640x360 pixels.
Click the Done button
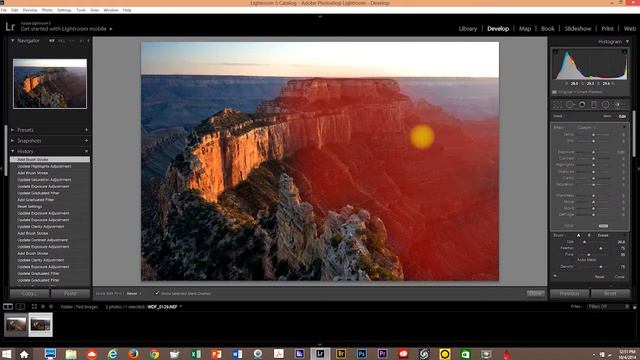(x=535, y=293)
